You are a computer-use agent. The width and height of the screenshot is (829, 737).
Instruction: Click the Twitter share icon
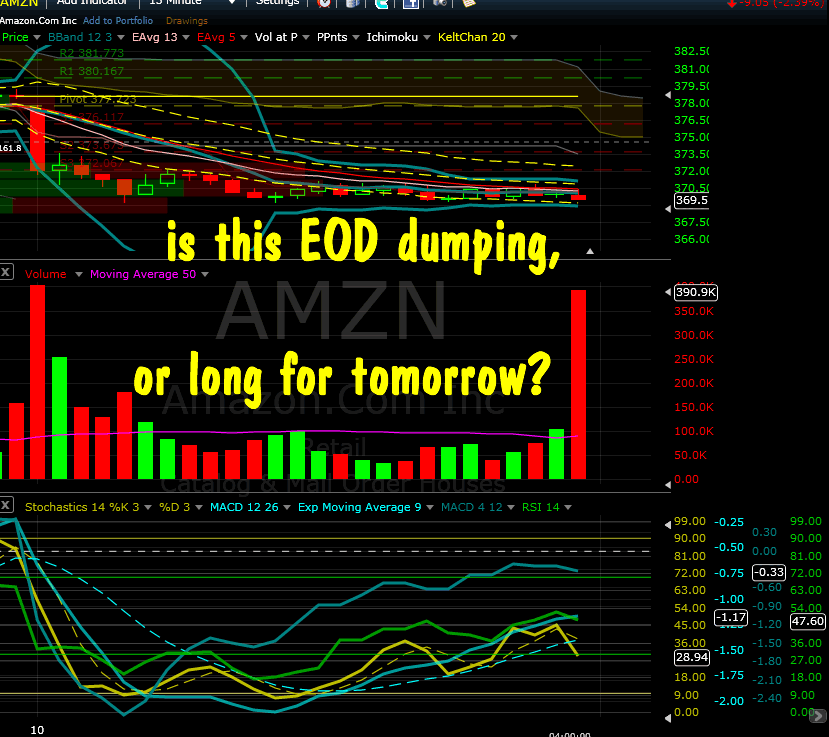click(x=381, y=3)
